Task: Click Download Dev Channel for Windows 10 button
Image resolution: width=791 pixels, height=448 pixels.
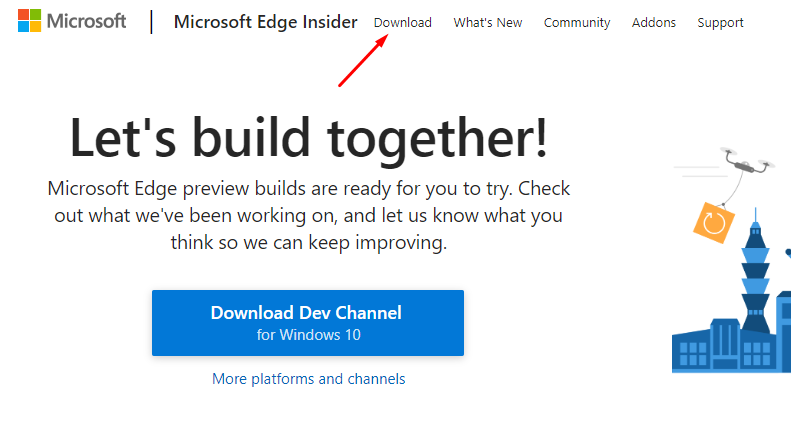Action: point(308,323)
